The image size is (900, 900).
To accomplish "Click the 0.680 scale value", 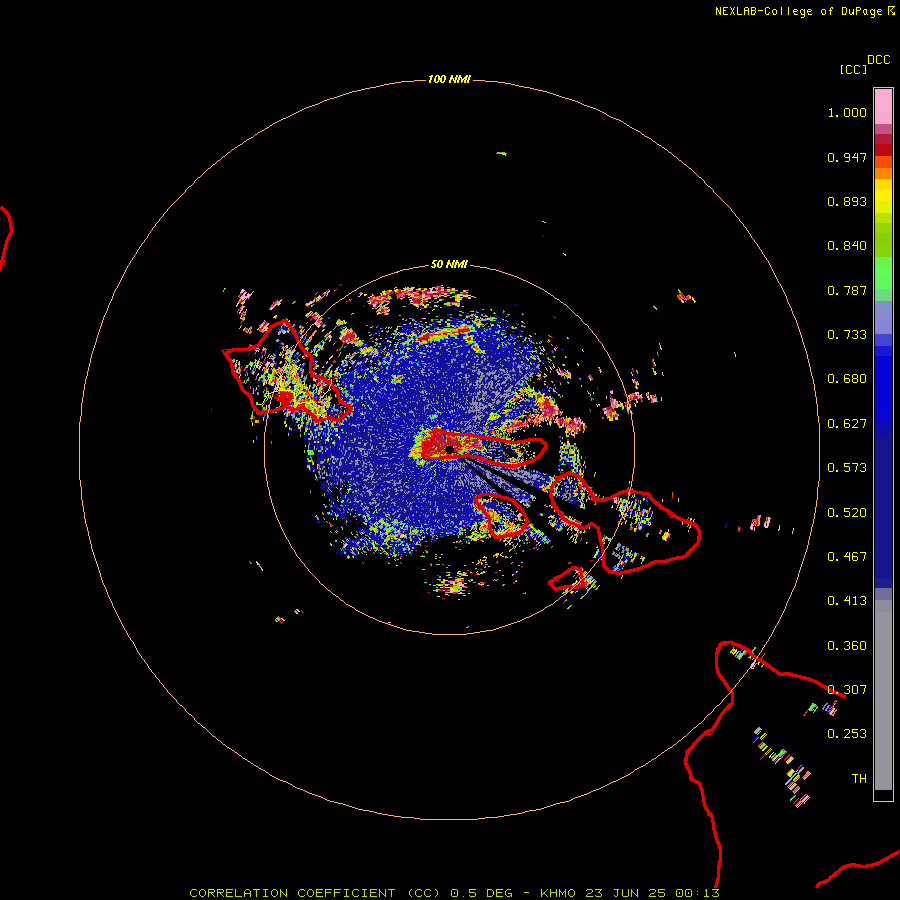I will [847, 379].
